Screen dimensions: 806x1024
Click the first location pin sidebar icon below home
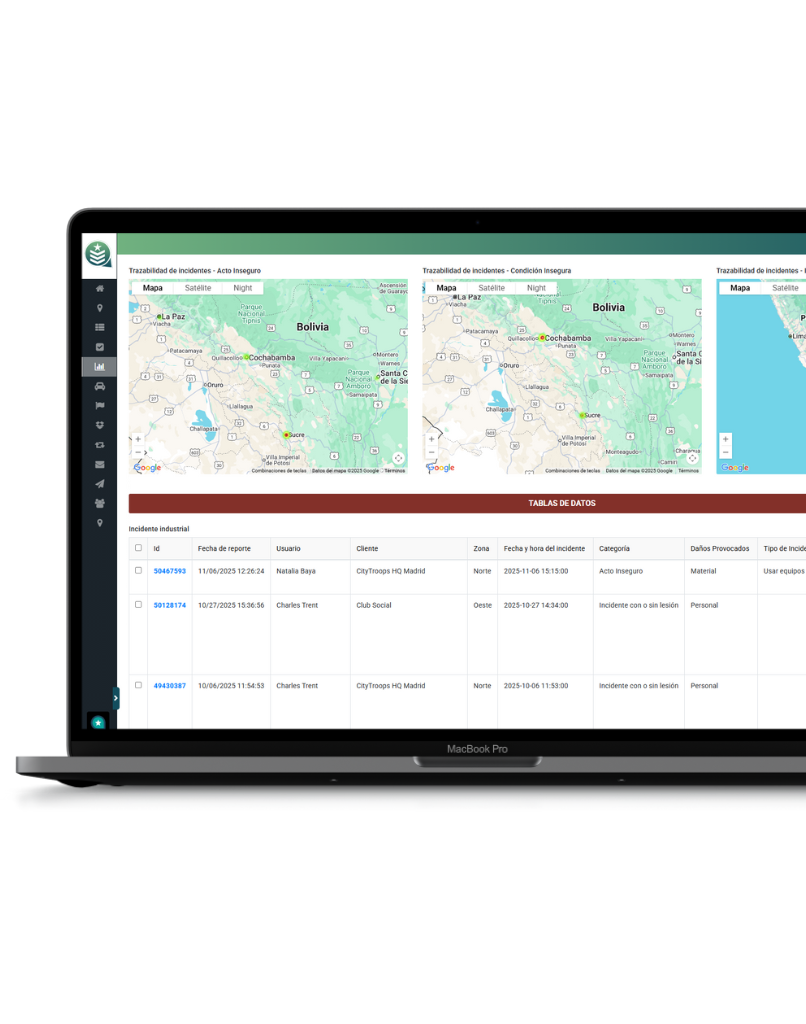(x=99, y=308)
